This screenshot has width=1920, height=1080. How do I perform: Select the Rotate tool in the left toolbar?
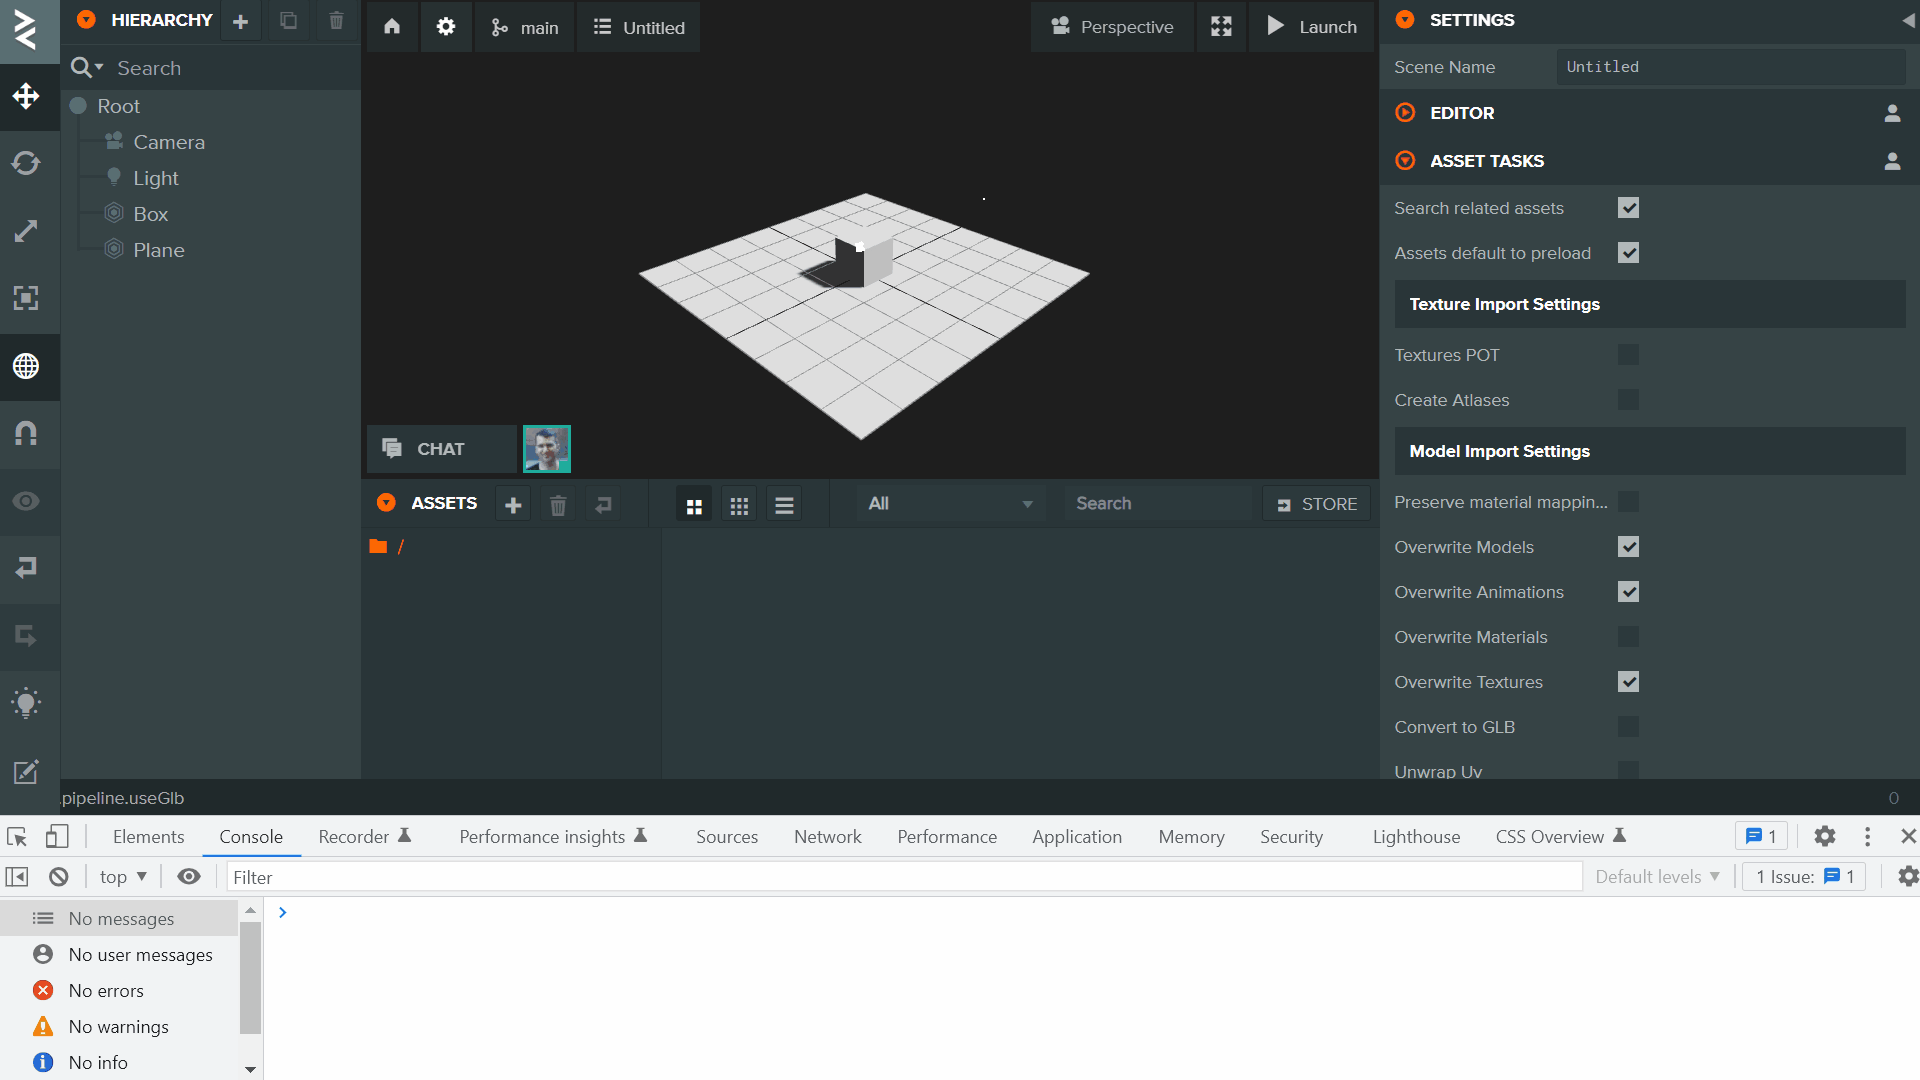pos(25,162)
